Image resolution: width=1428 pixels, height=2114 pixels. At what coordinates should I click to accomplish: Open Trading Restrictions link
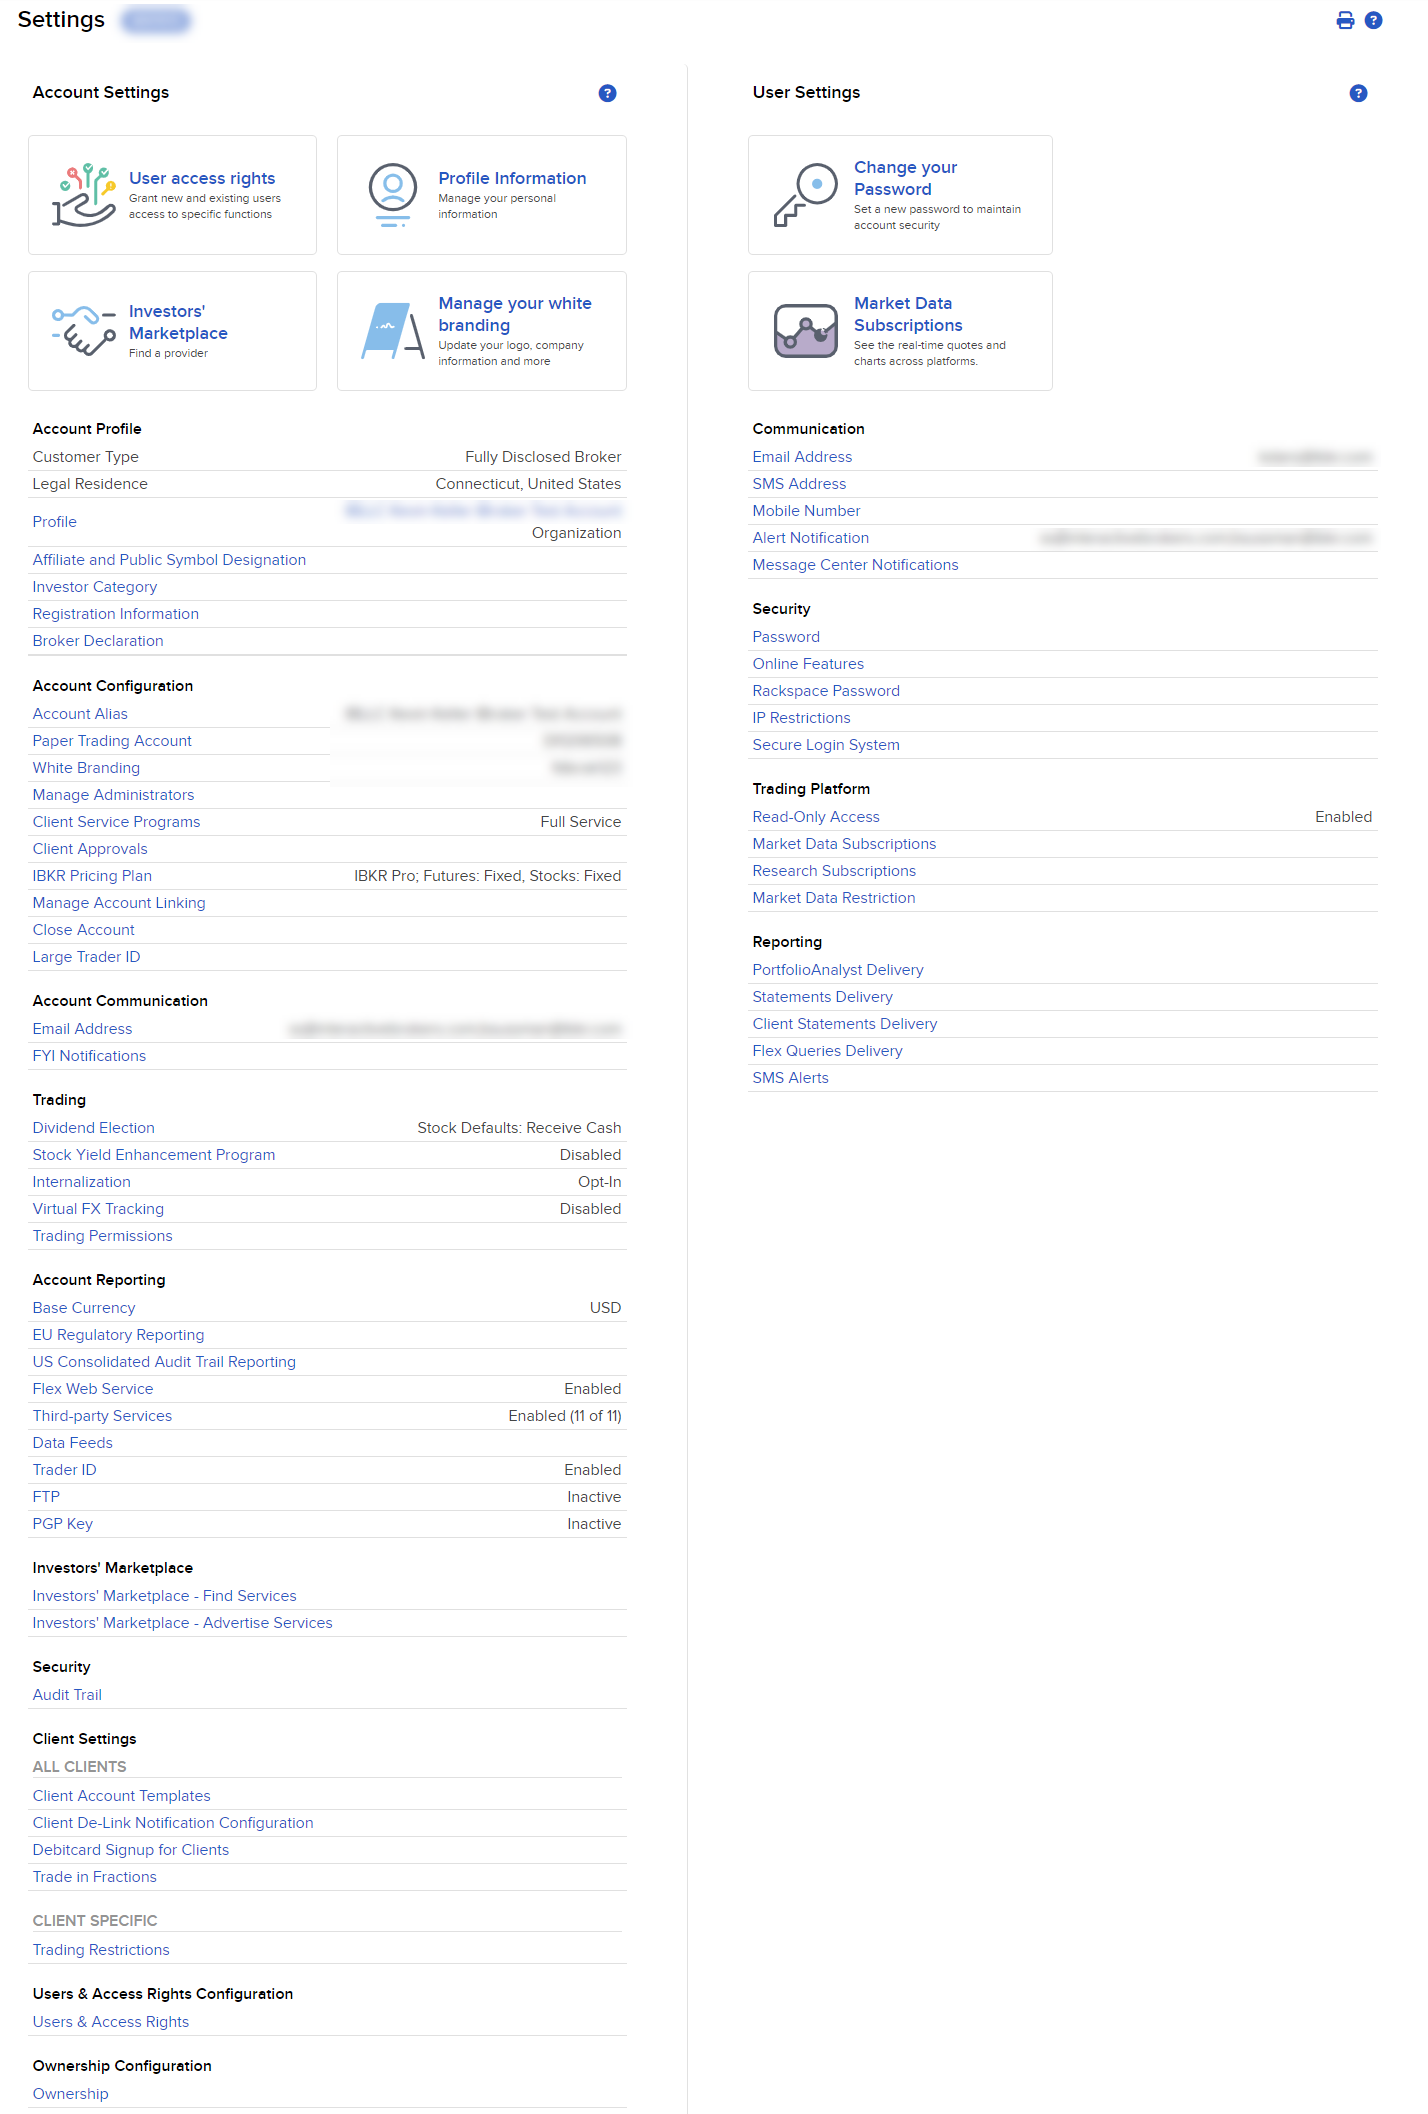[101, 1950]
